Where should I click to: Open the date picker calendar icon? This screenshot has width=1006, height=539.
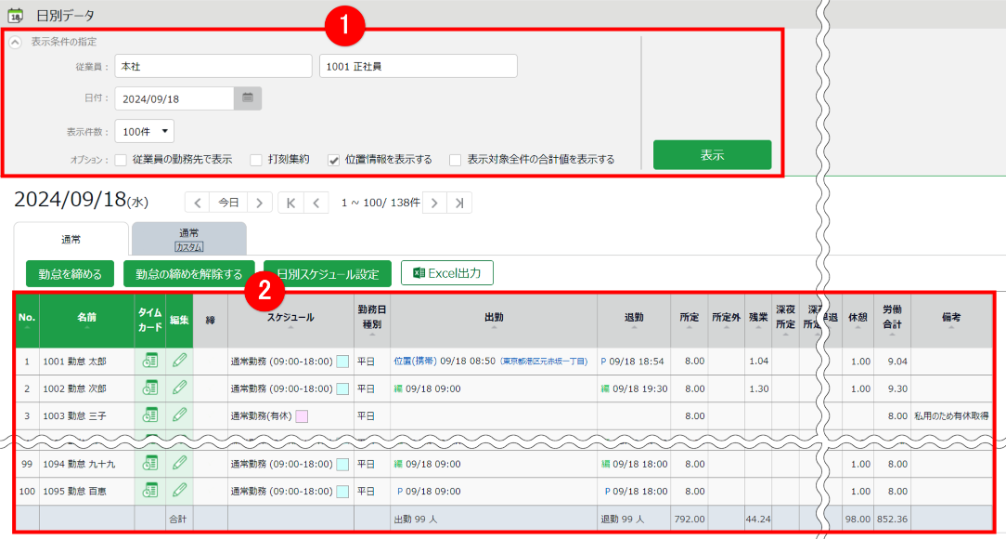pyautogui.click(x=248, y=98)
